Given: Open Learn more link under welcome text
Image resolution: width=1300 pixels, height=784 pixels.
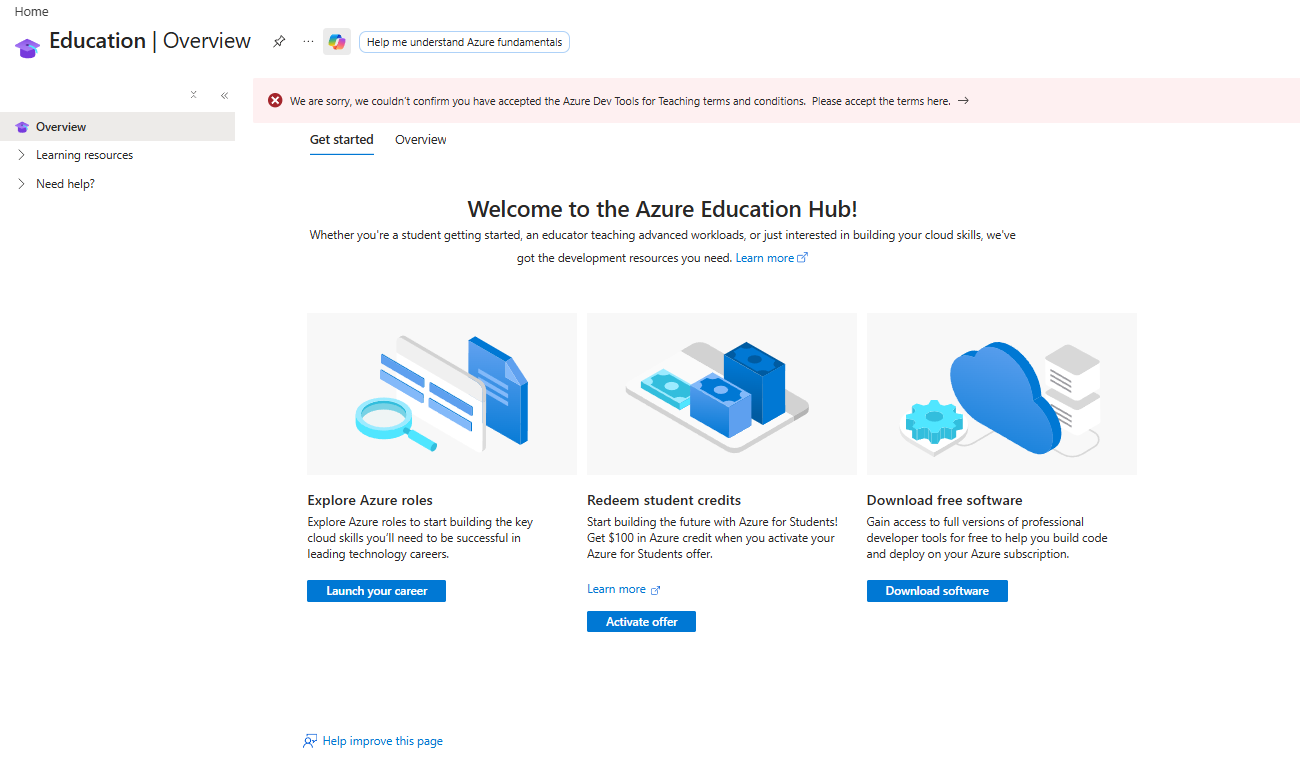Looking at the screenshot, I should 771,258.
